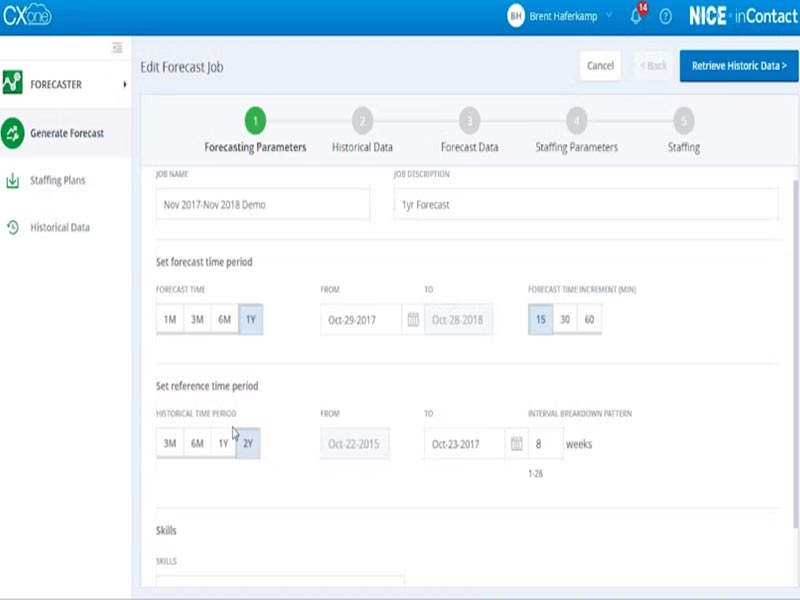Expand the Brent Haferkamp user dropdown

[609, 16]
